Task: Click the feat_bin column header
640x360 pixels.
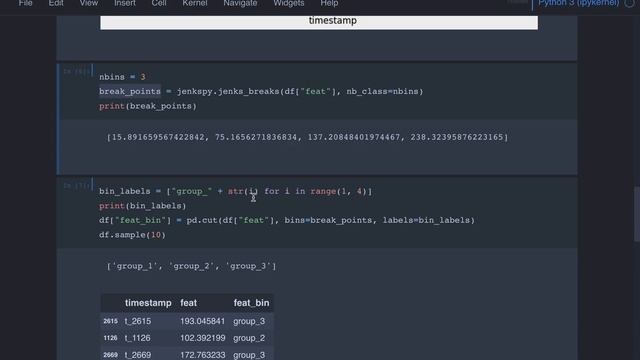Action: coord(251,303)
